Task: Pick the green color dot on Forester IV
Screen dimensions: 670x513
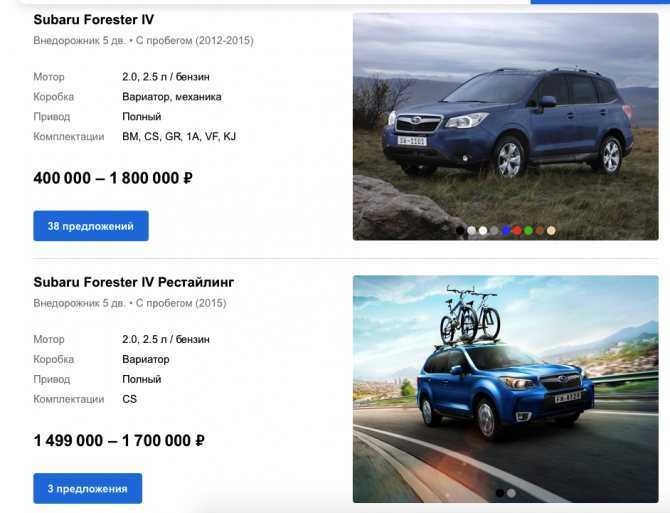Action: pyautogui.click(x=529, y=231)
